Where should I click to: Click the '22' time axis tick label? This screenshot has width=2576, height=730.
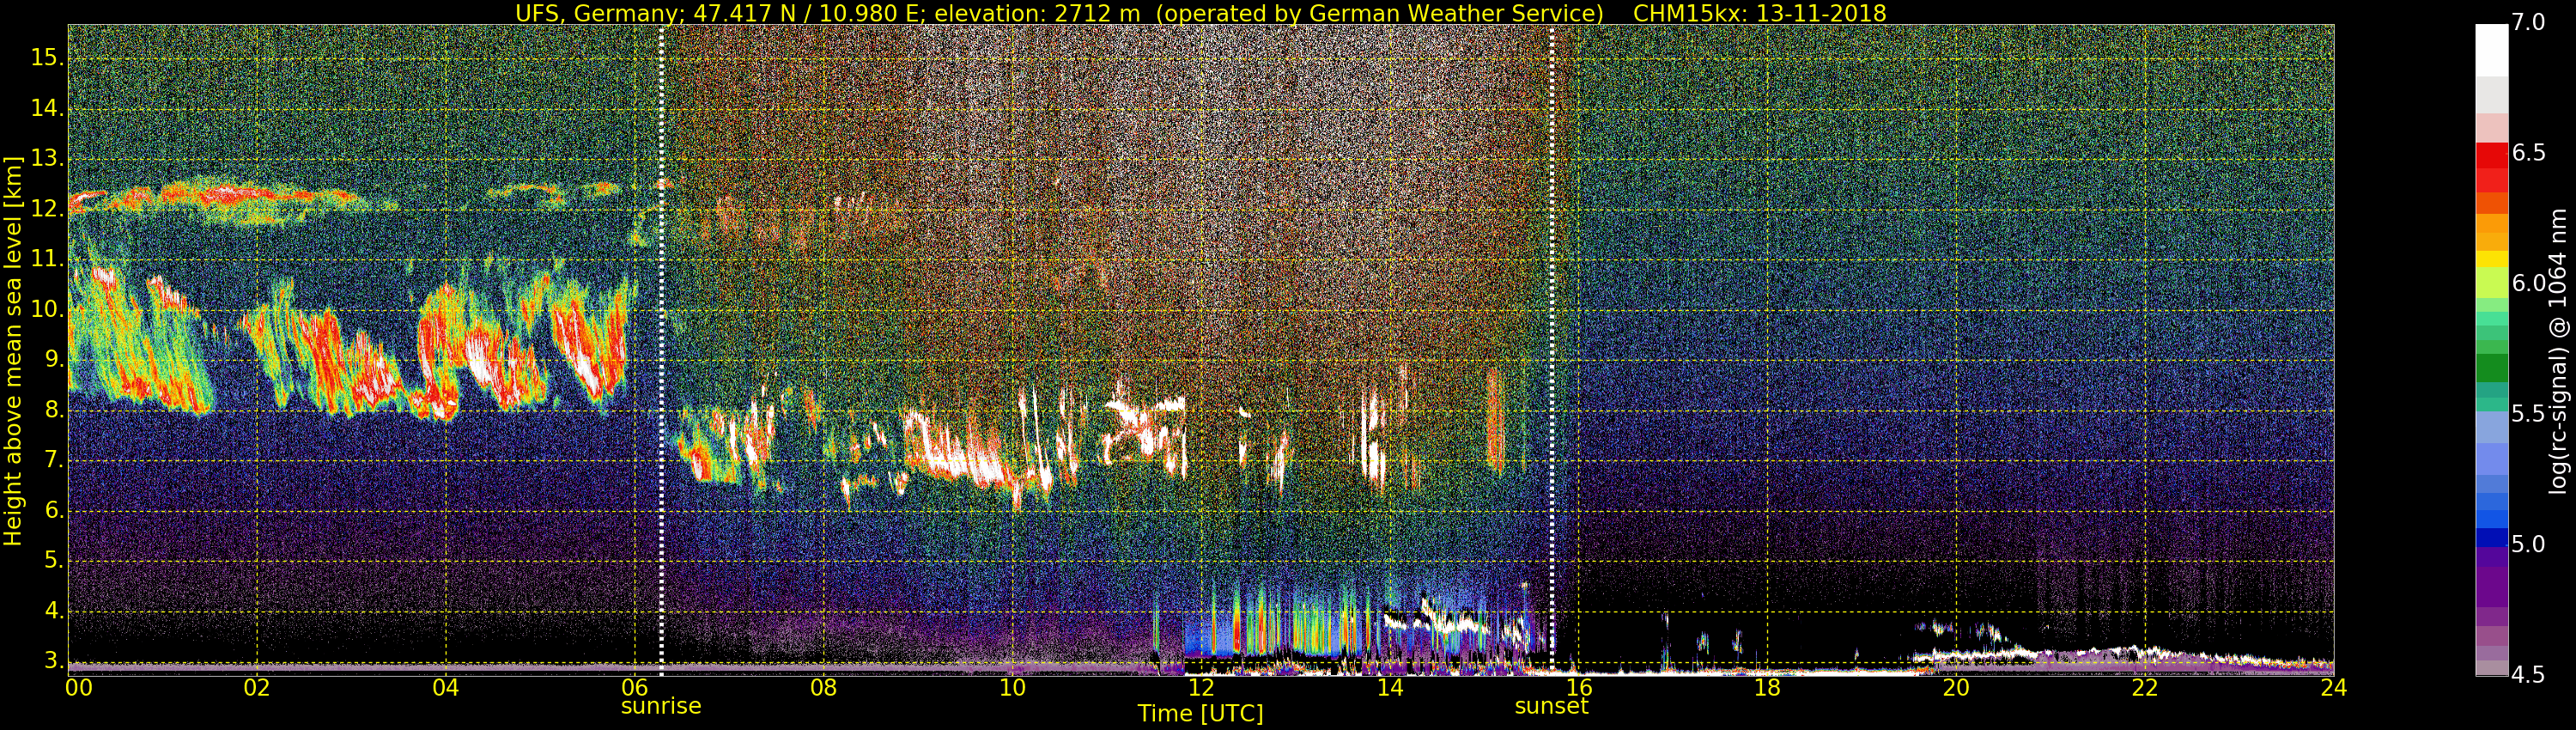tap(2145, 688)
